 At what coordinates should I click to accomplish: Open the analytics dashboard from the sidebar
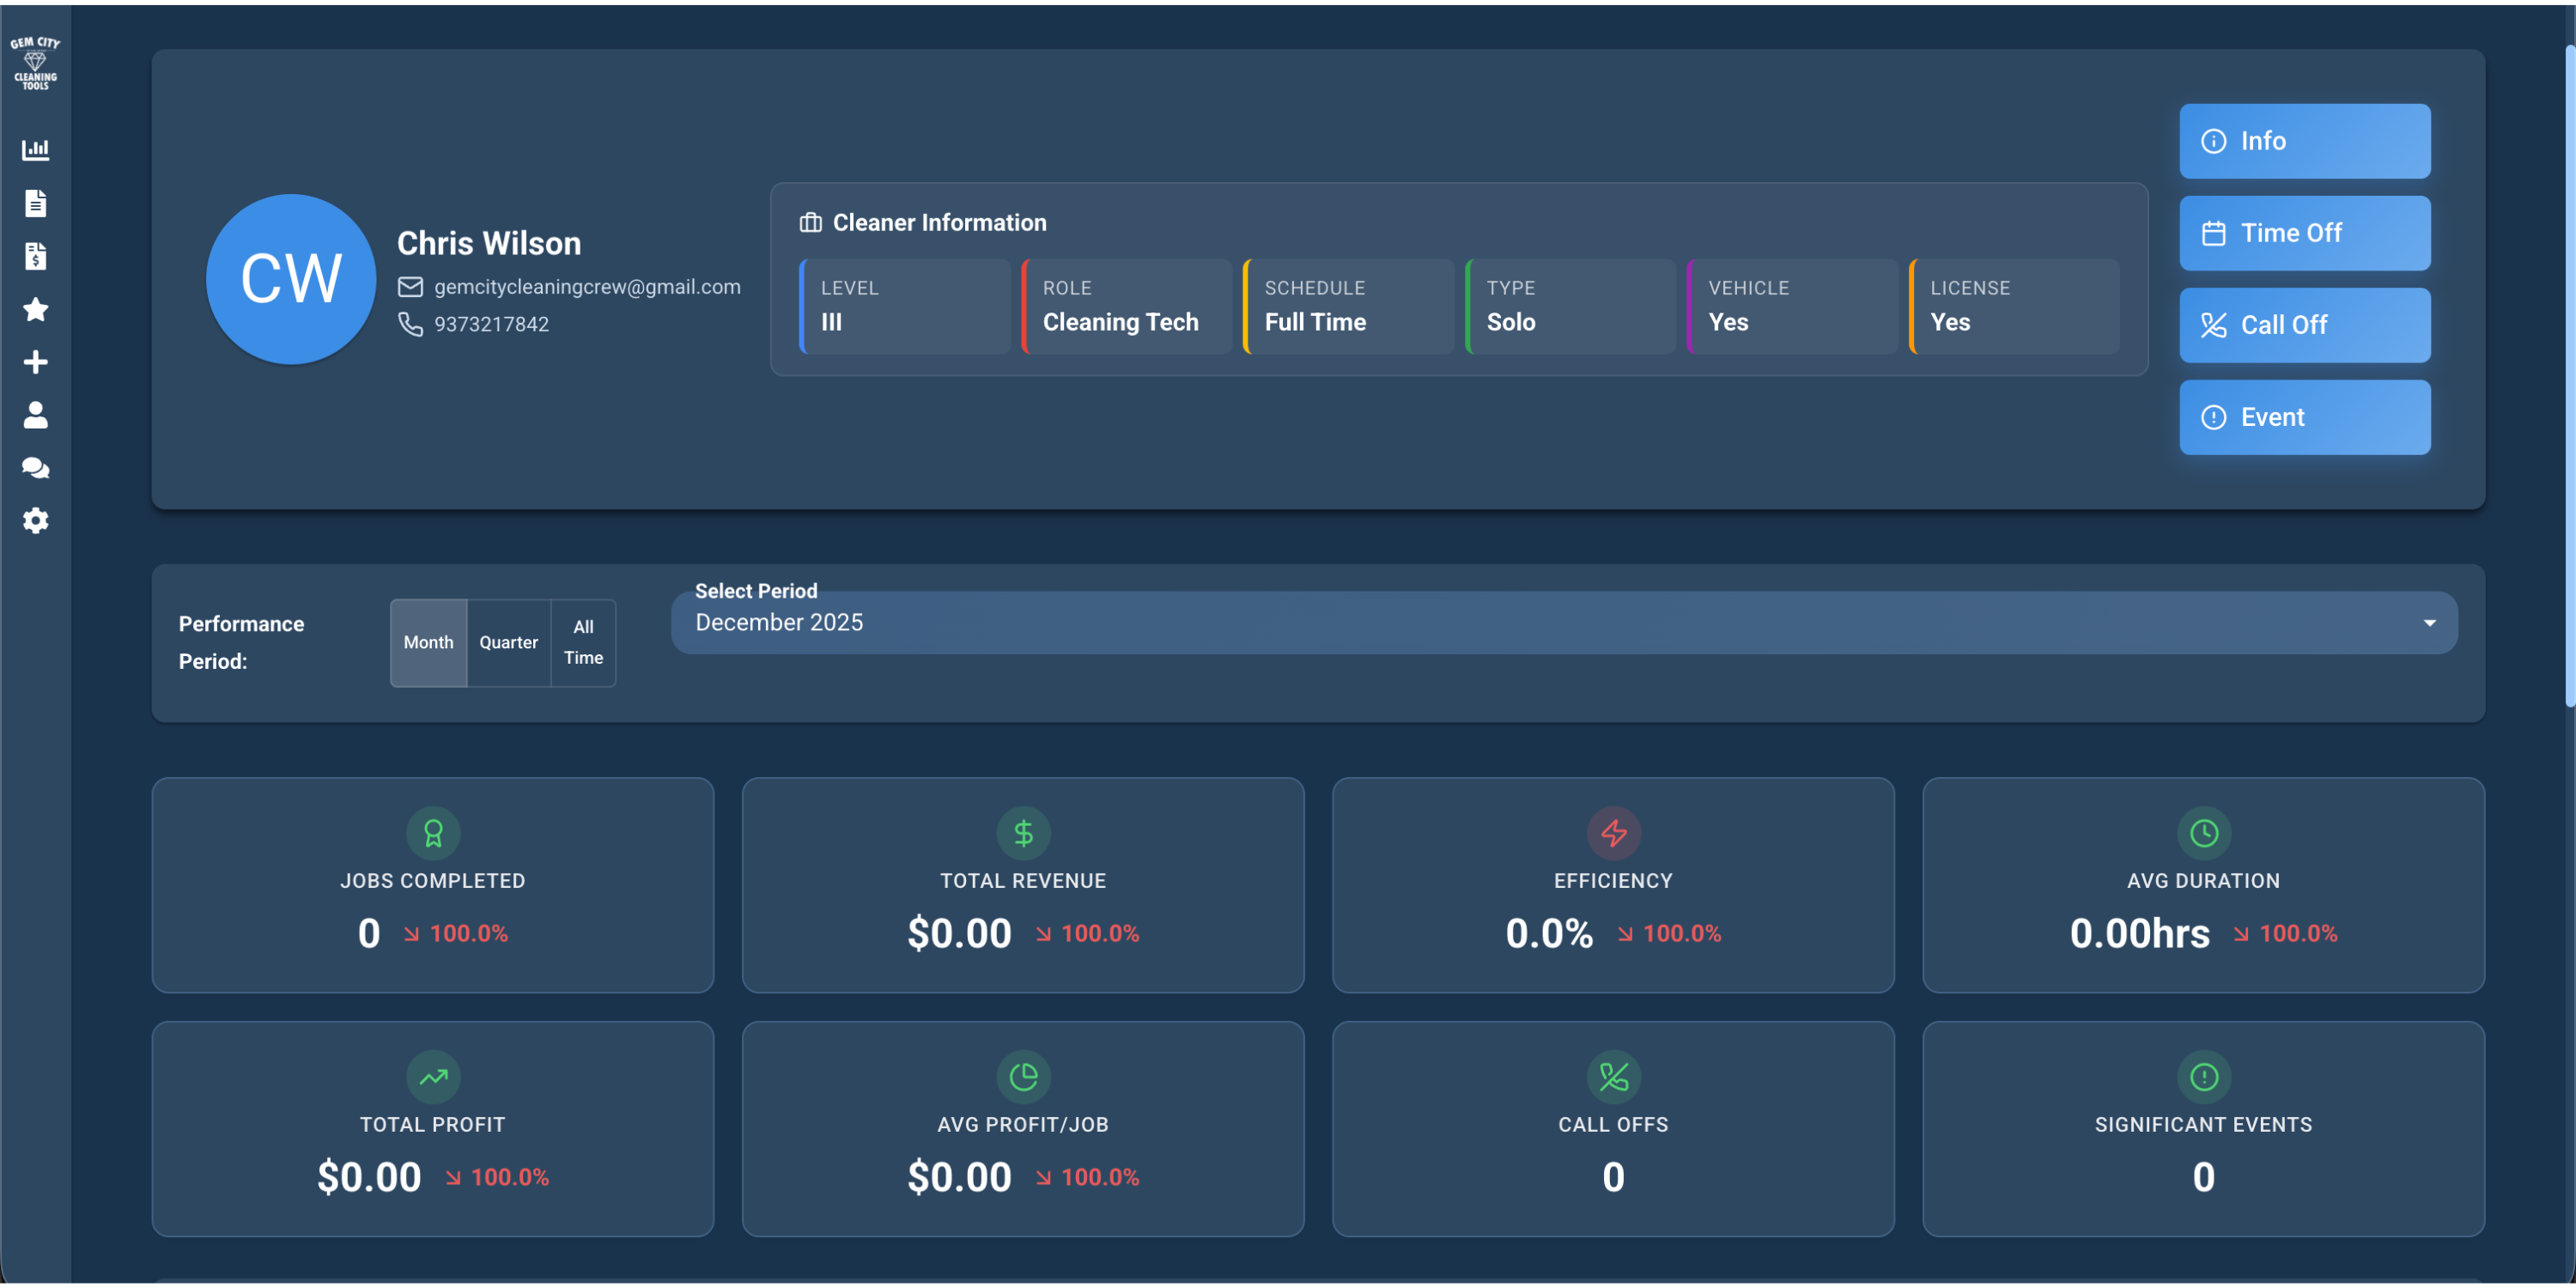[x=36, y=149]
